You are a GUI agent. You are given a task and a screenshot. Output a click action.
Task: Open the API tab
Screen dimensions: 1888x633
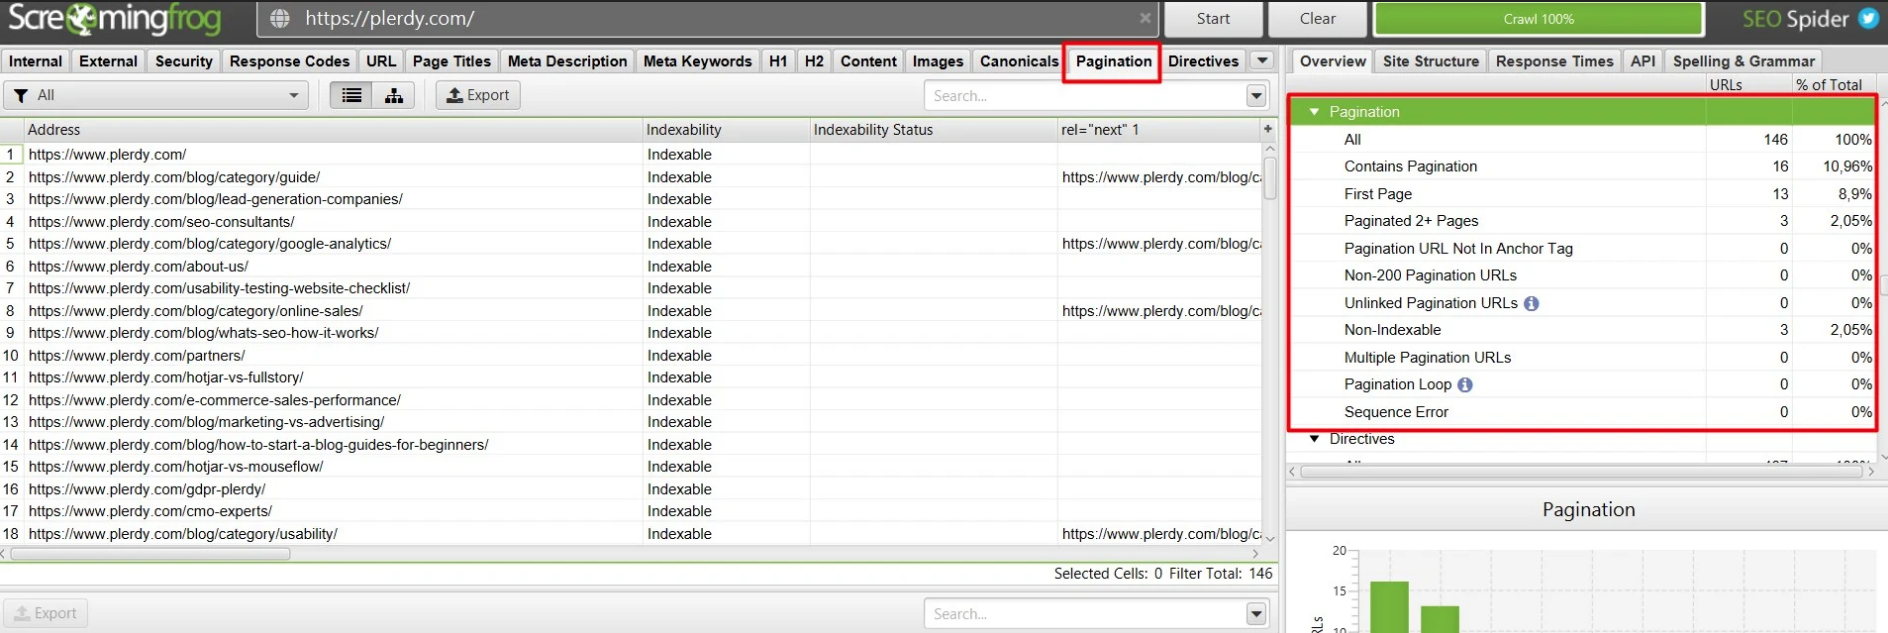[1642, 61]
